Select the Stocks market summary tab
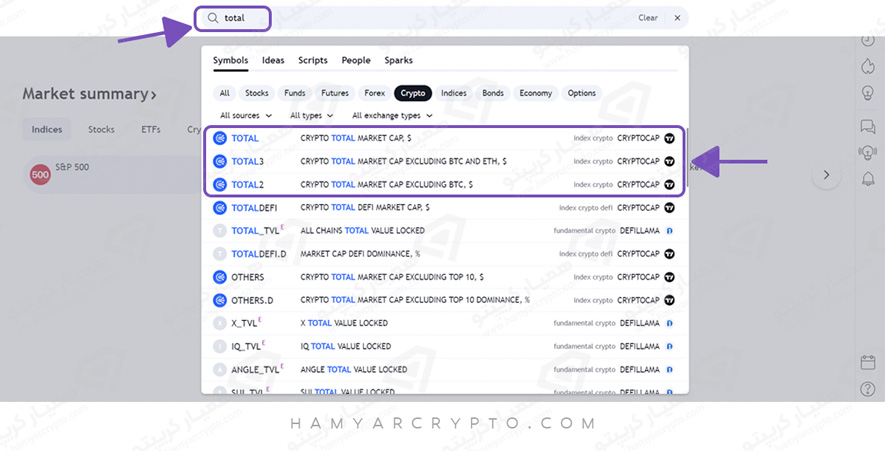This screenshot has width=885, height=451. 101,130
